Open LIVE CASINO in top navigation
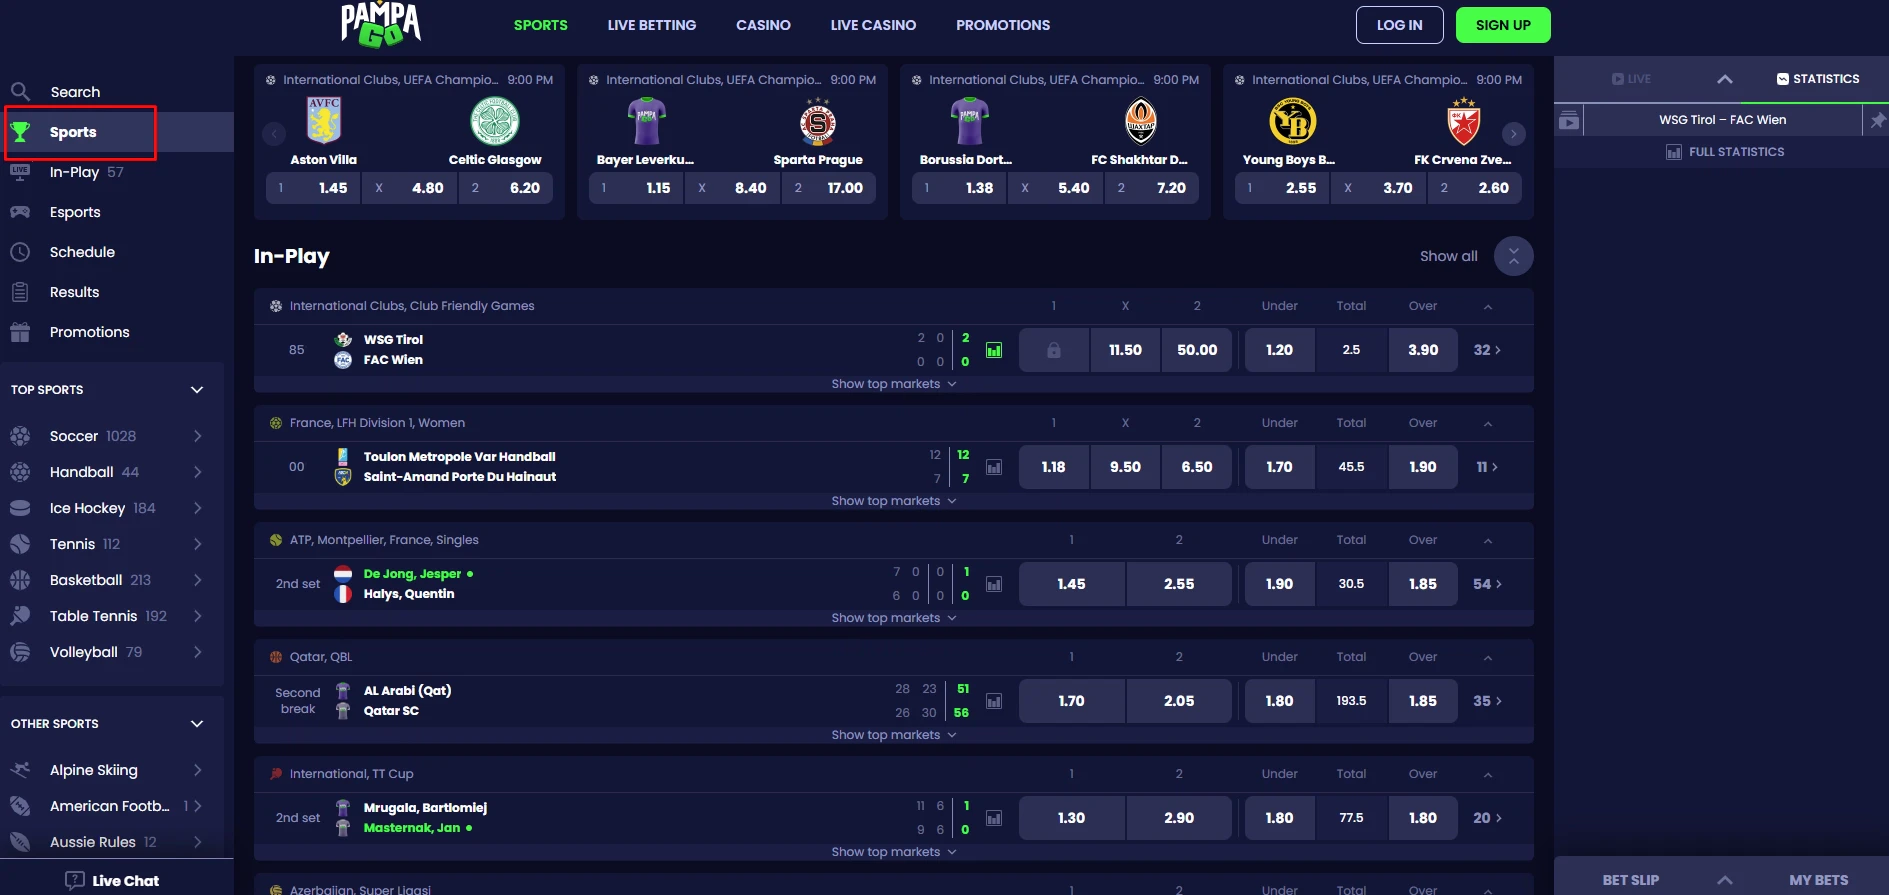The height and width of the screenshot is (895, 1889). [x=874, y=25]
